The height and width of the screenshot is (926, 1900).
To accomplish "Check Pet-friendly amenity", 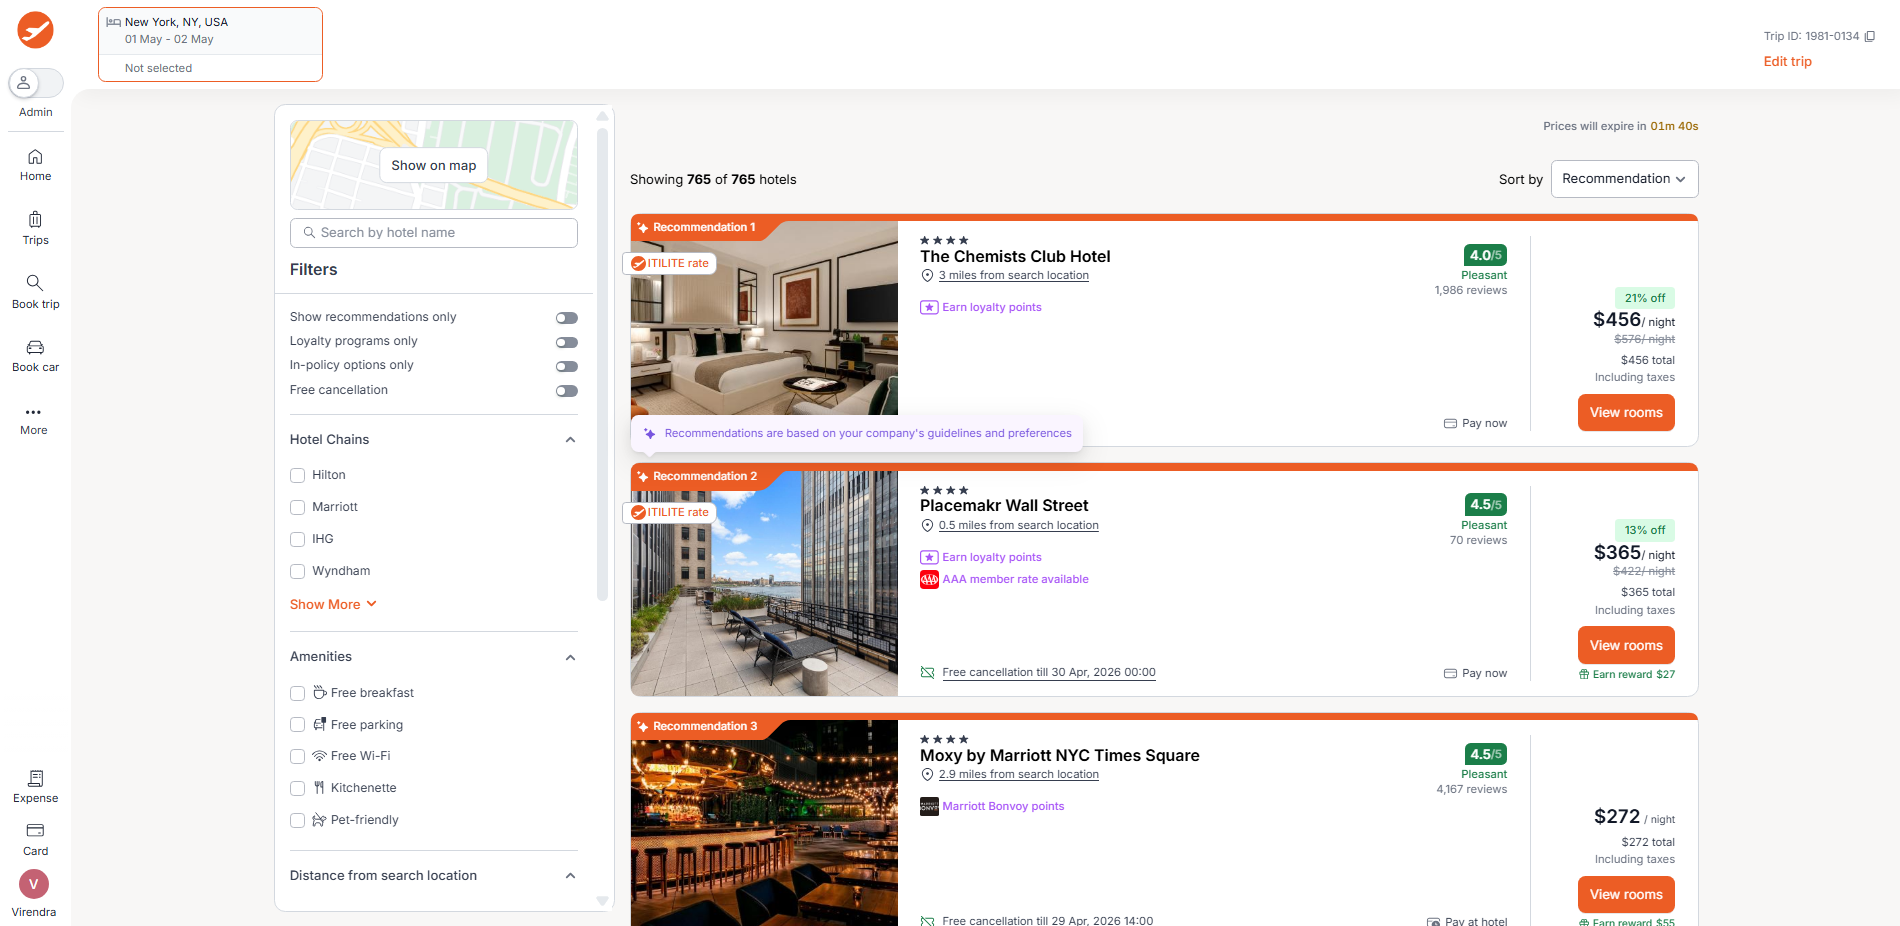I will coord(297,821).
